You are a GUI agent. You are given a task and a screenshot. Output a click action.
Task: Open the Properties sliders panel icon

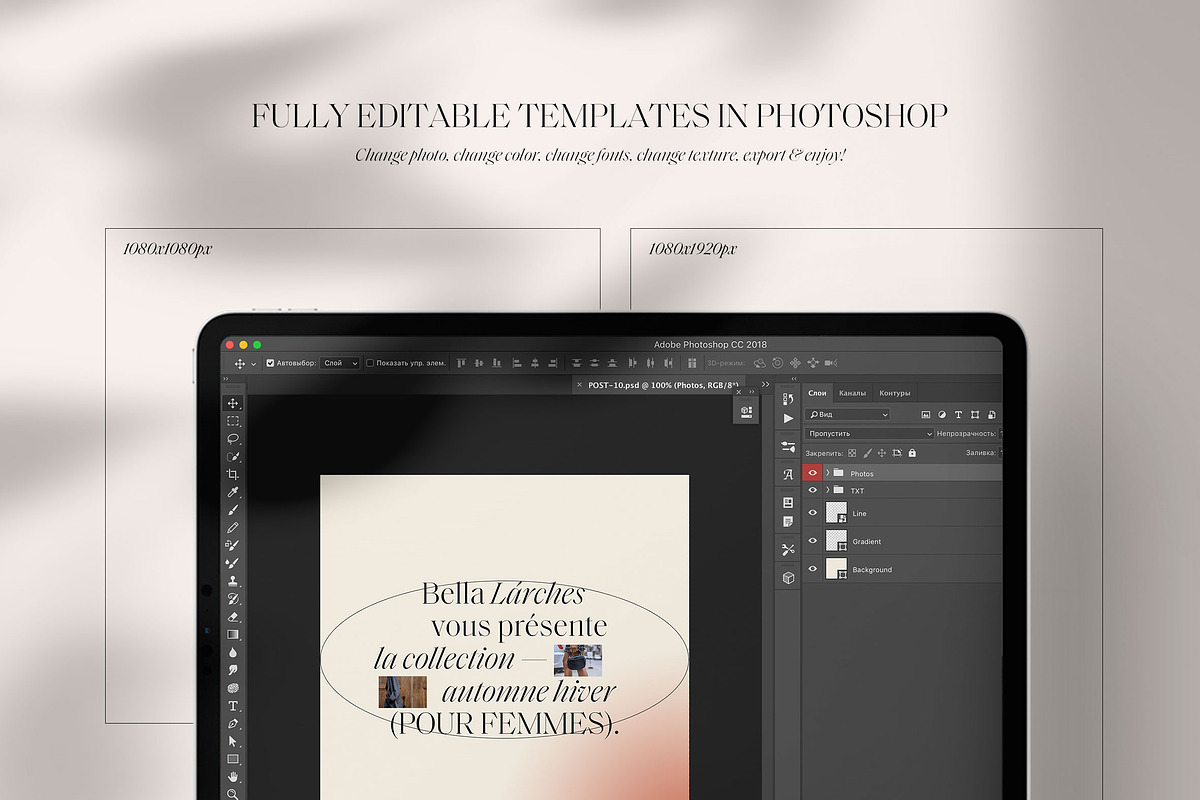tap(788, 446)
